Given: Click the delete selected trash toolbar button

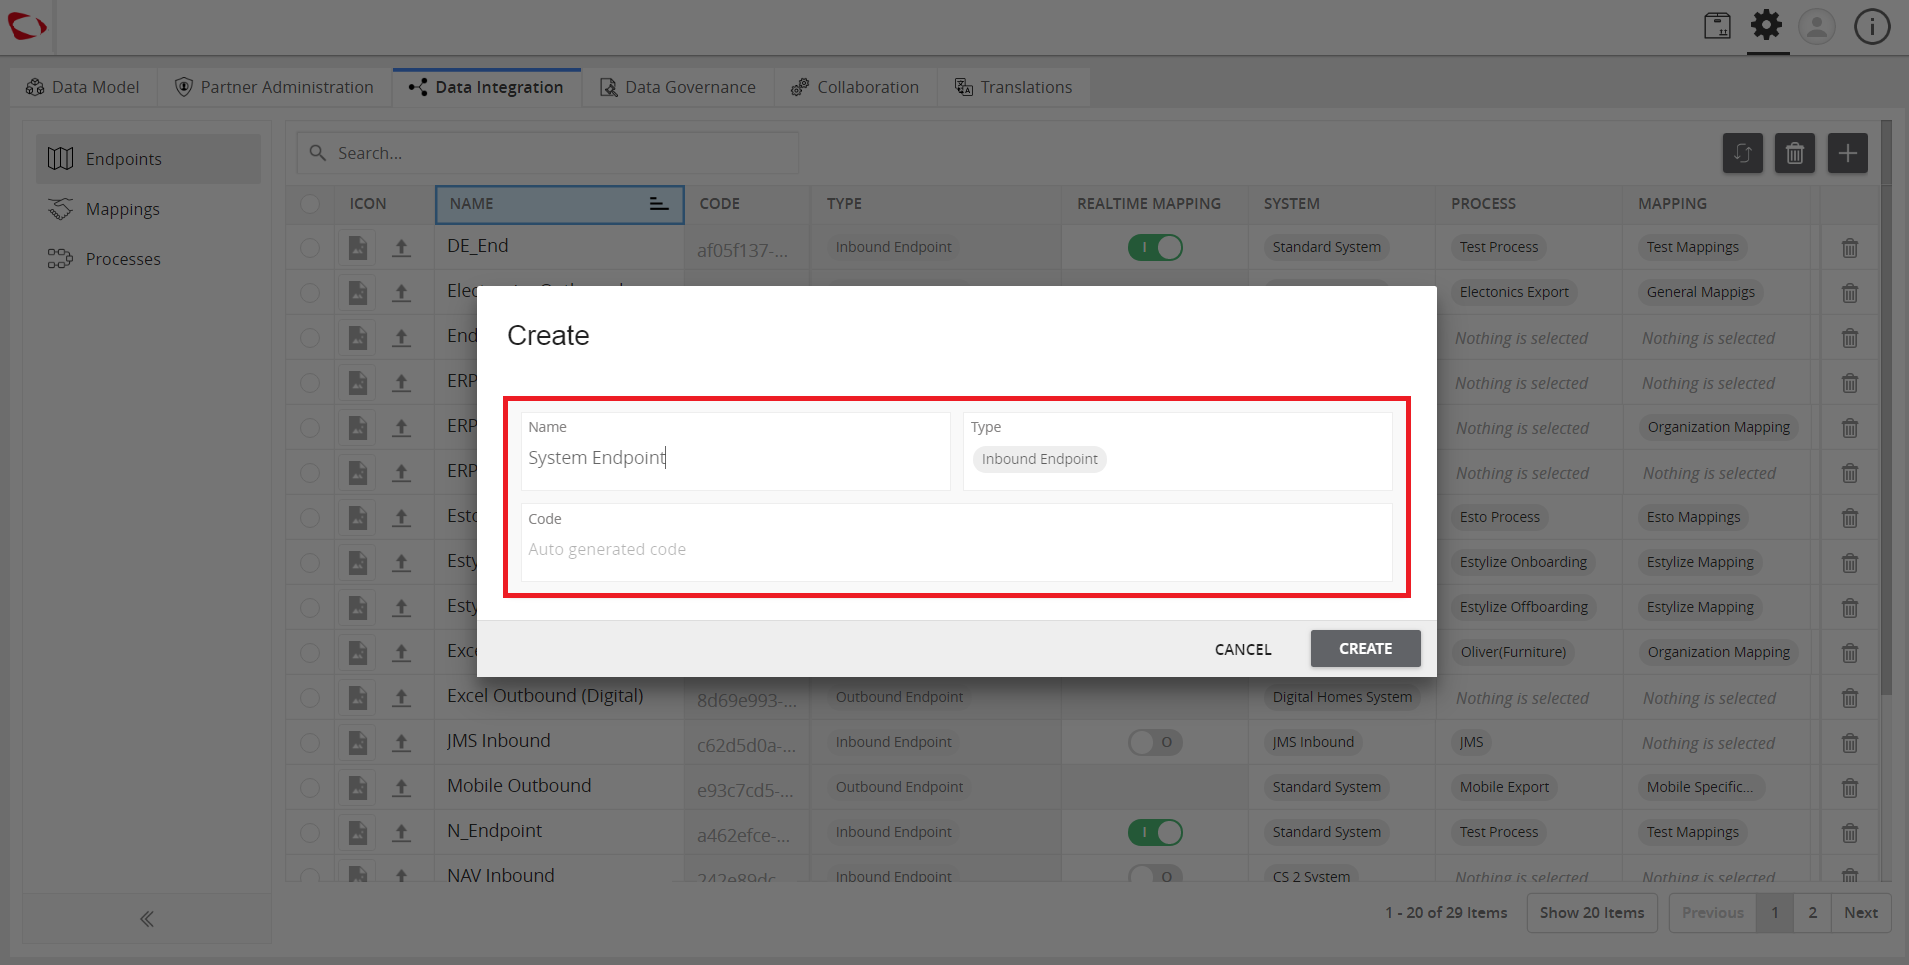Looking at the screenshot, I should coord(1795,153).
